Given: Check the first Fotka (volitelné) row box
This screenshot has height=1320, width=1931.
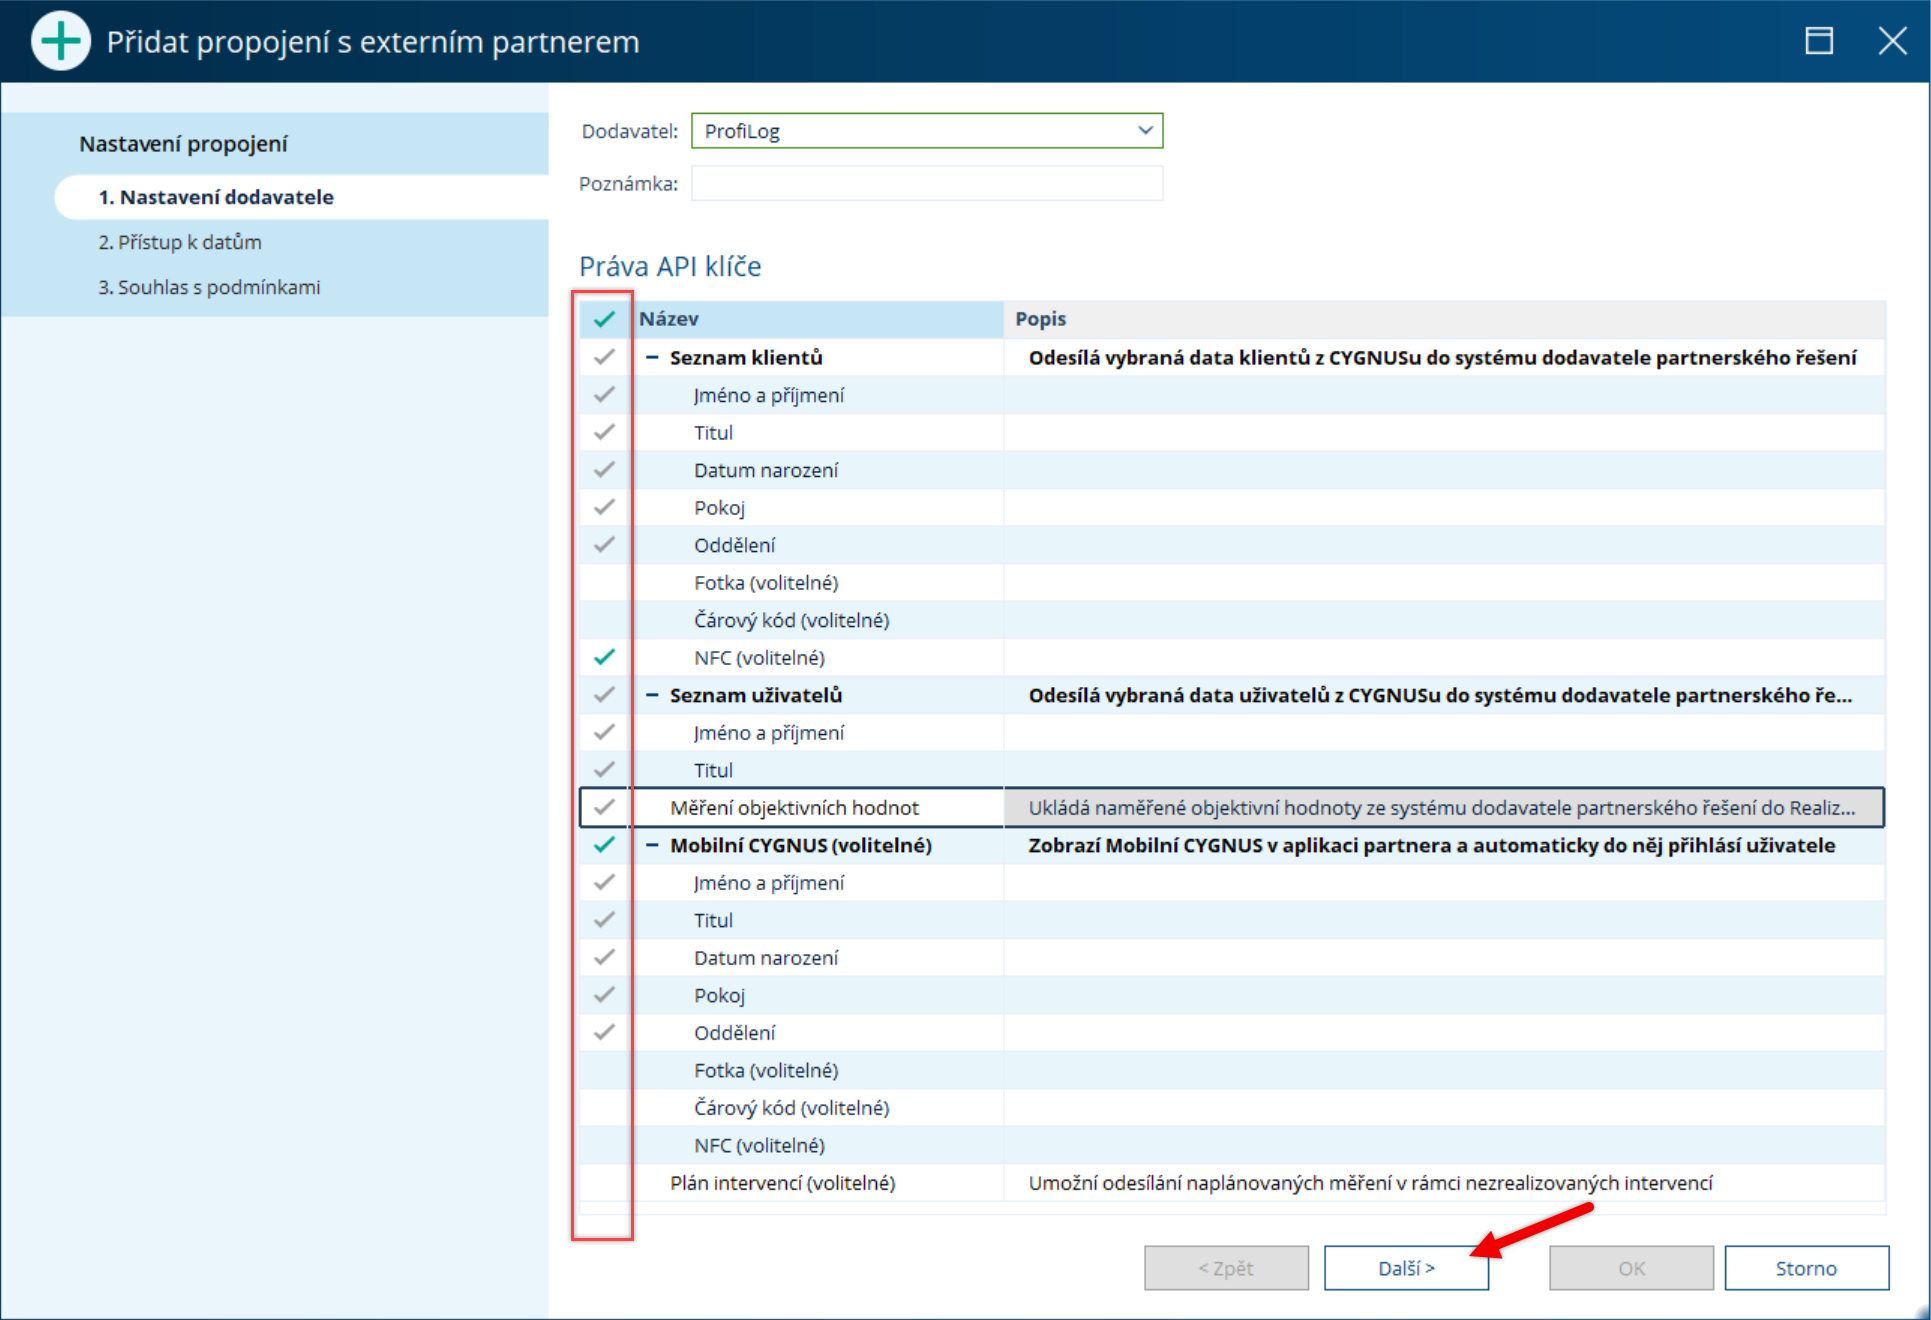Looking at the screenshot, I should (x=604, y=582).
